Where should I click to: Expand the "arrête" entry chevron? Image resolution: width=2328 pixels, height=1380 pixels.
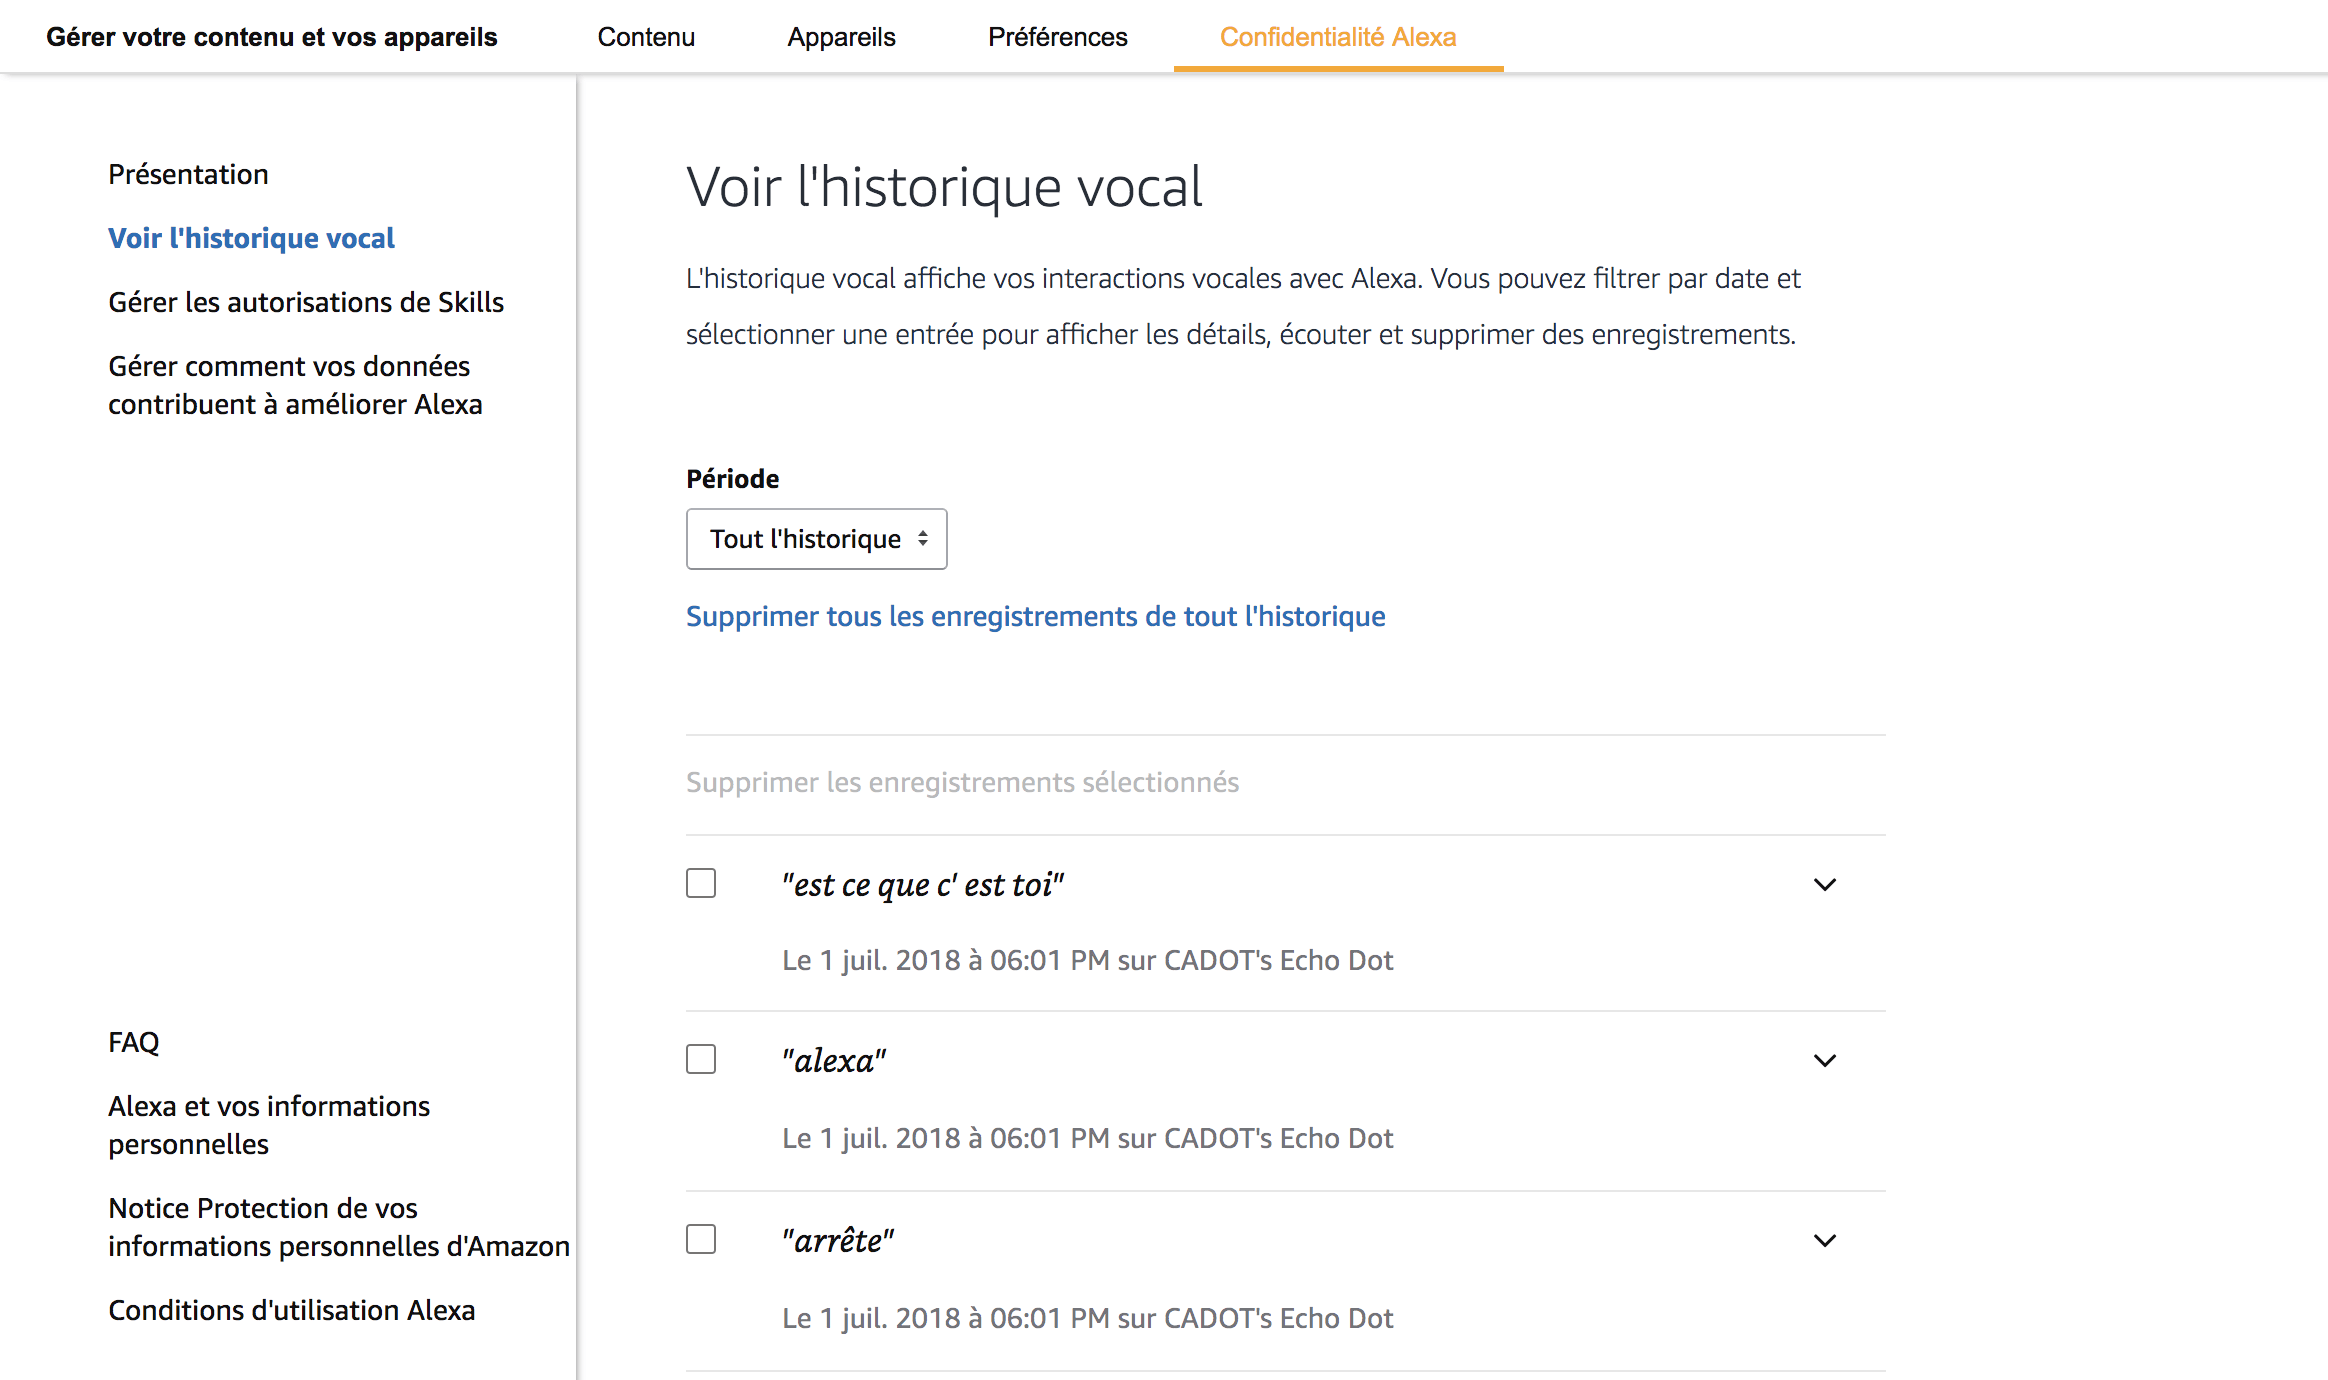pyautogui.click(x=1825, y=1241)
